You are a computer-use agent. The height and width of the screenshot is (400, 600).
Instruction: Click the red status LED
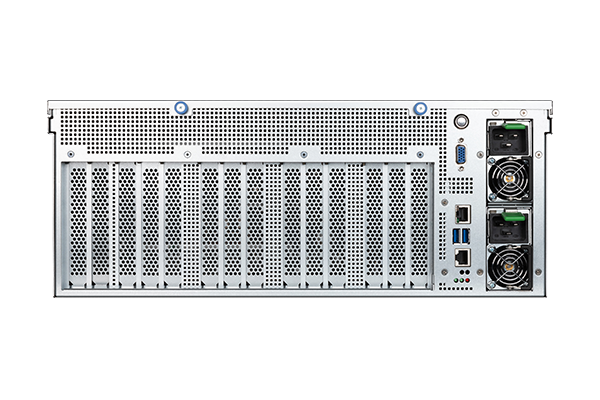[468, 281]
